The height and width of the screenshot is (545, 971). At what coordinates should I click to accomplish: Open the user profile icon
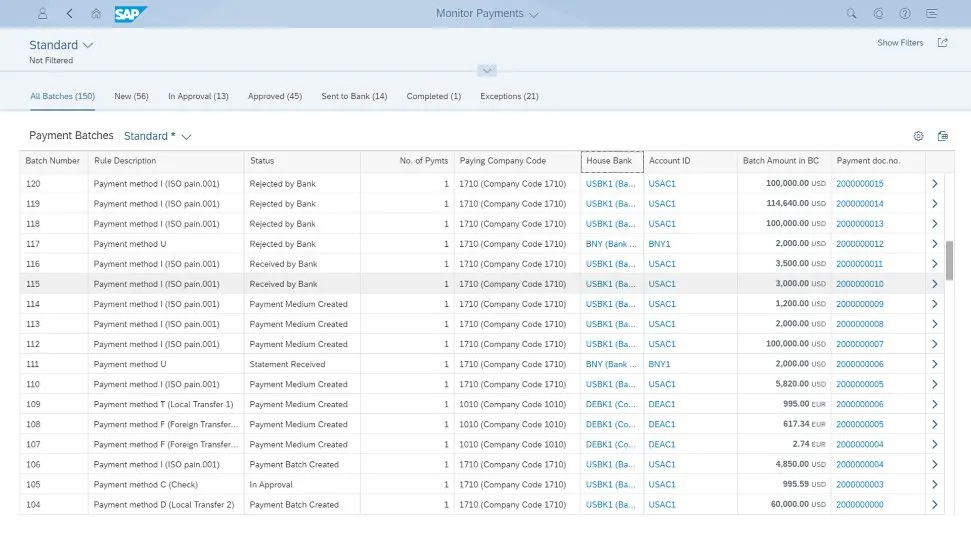coord(42,14)
